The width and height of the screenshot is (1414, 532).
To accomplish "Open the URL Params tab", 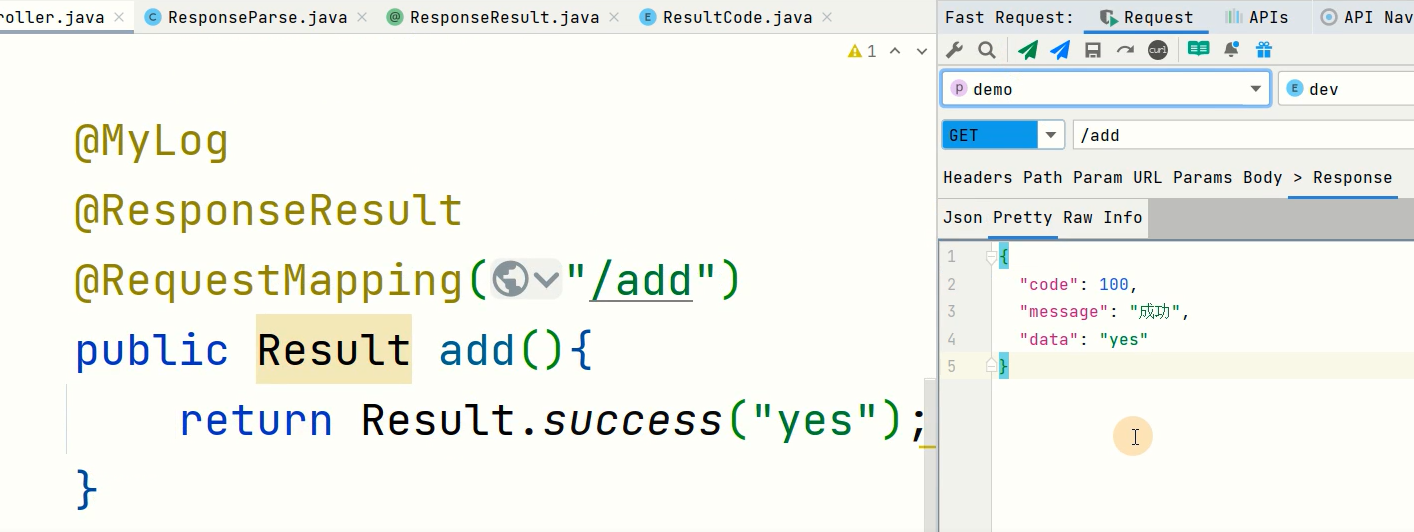I will (1182, 177).
